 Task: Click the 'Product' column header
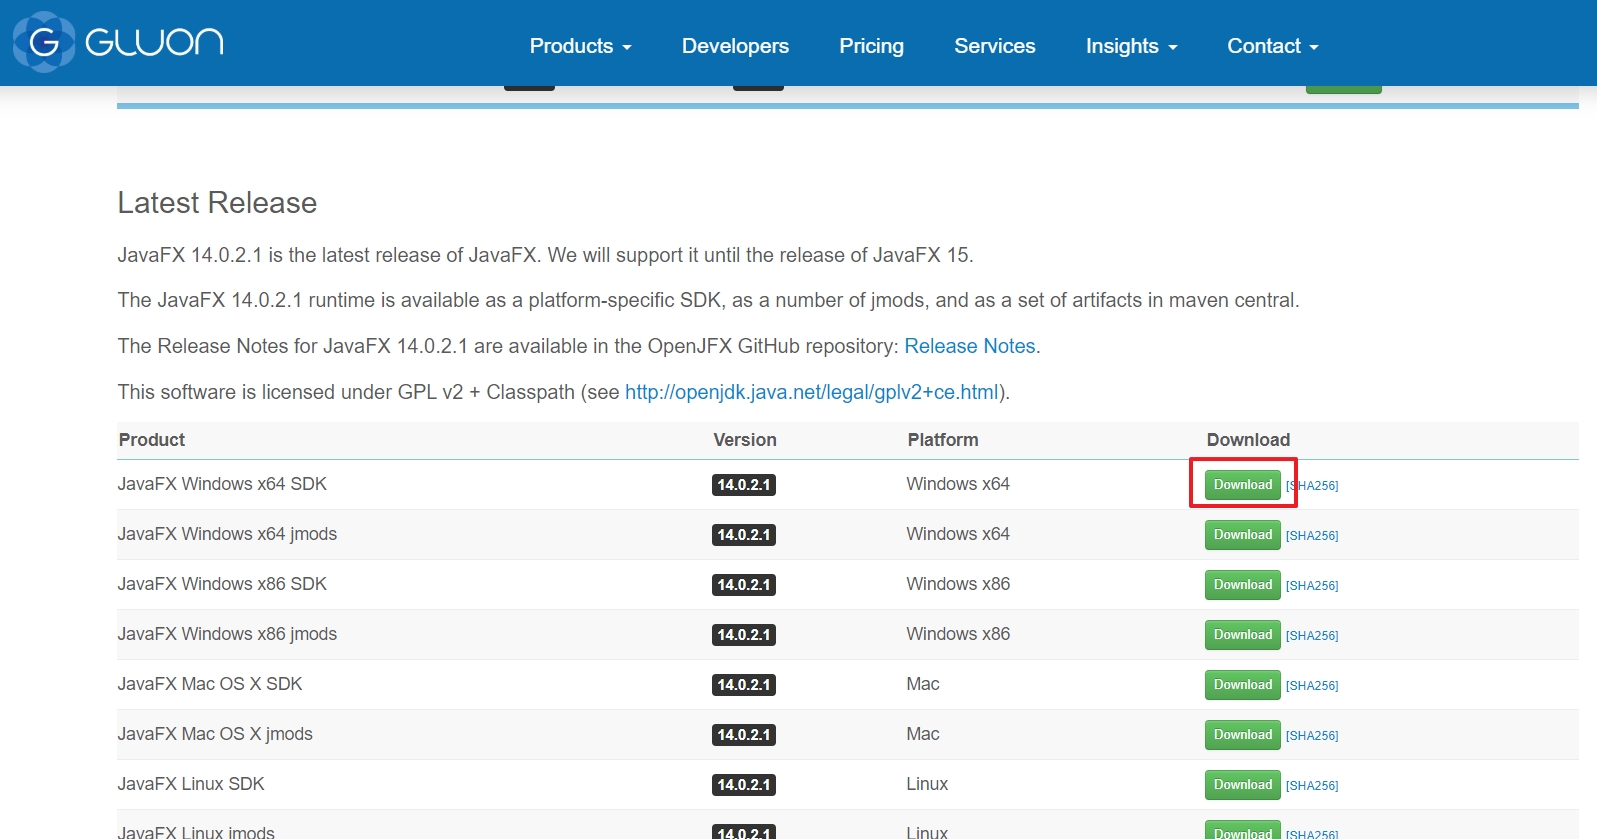point(152,440)
